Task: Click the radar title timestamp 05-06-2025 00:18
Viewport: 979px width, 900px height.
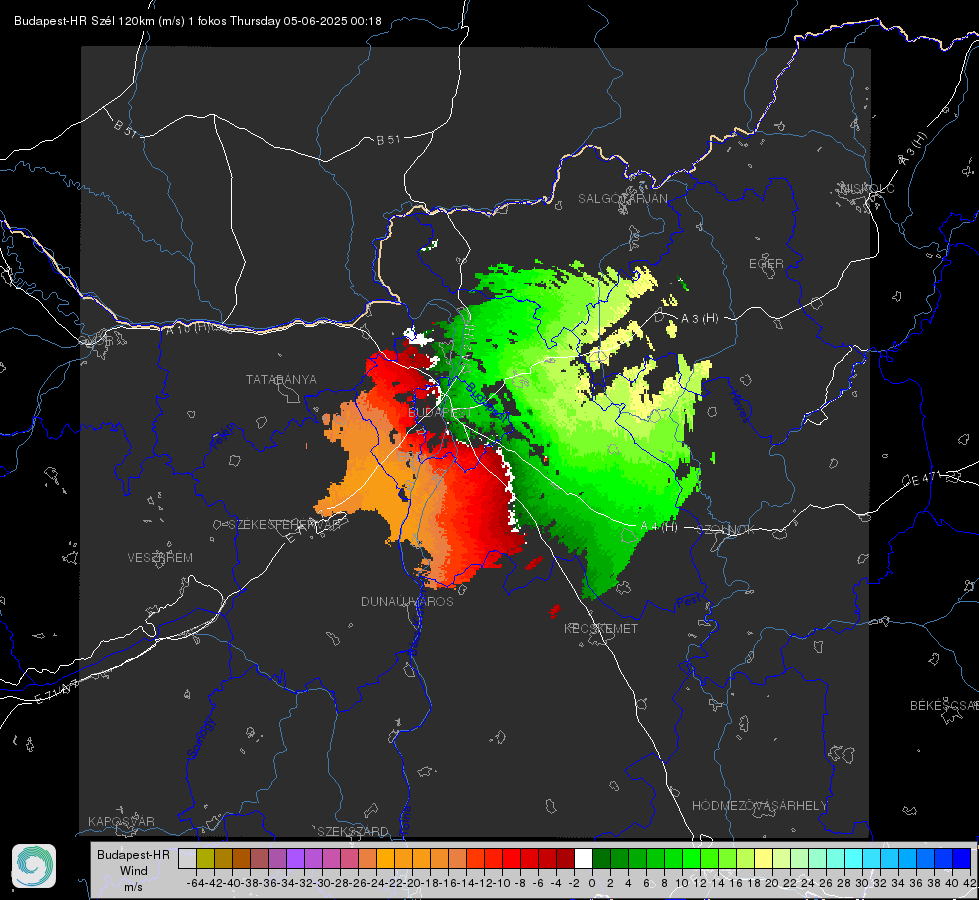Action: [332, 21]
